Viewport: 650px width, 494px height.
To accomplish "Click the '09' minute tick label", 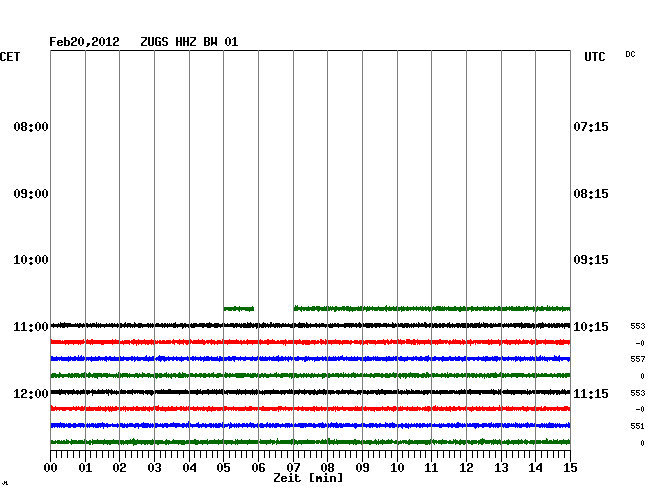I will point(362,468).
